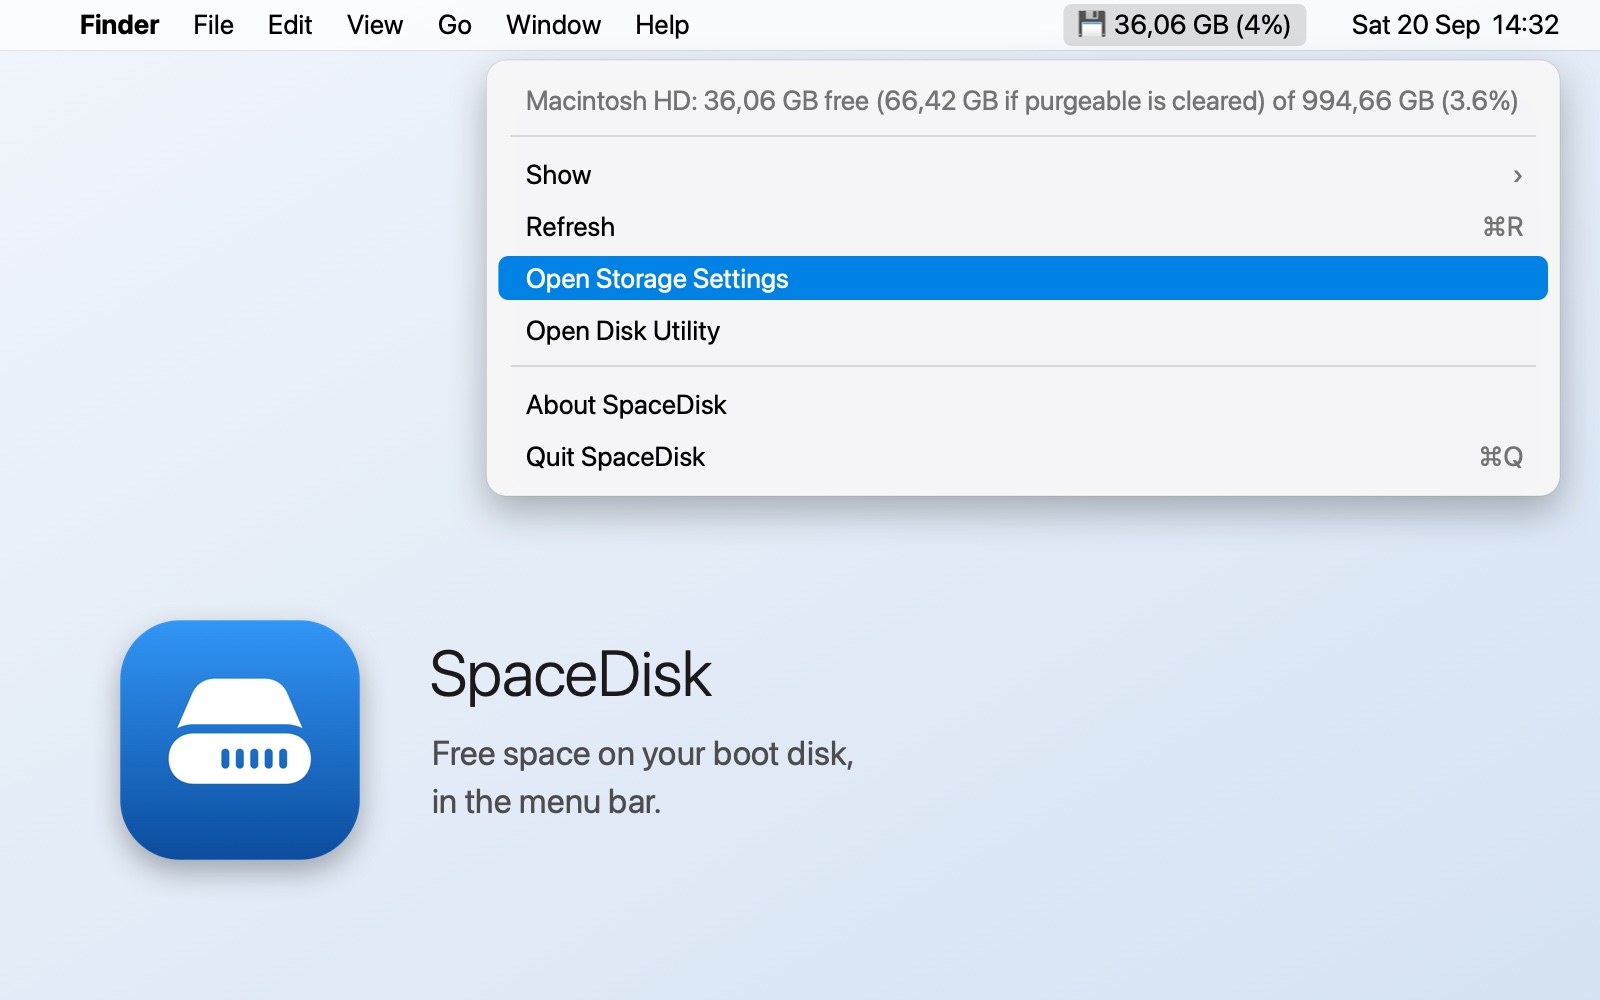Viewport: 1600px width, 1000px height.
Task: Open the Edit menu
Action: [x=290, y=25]
